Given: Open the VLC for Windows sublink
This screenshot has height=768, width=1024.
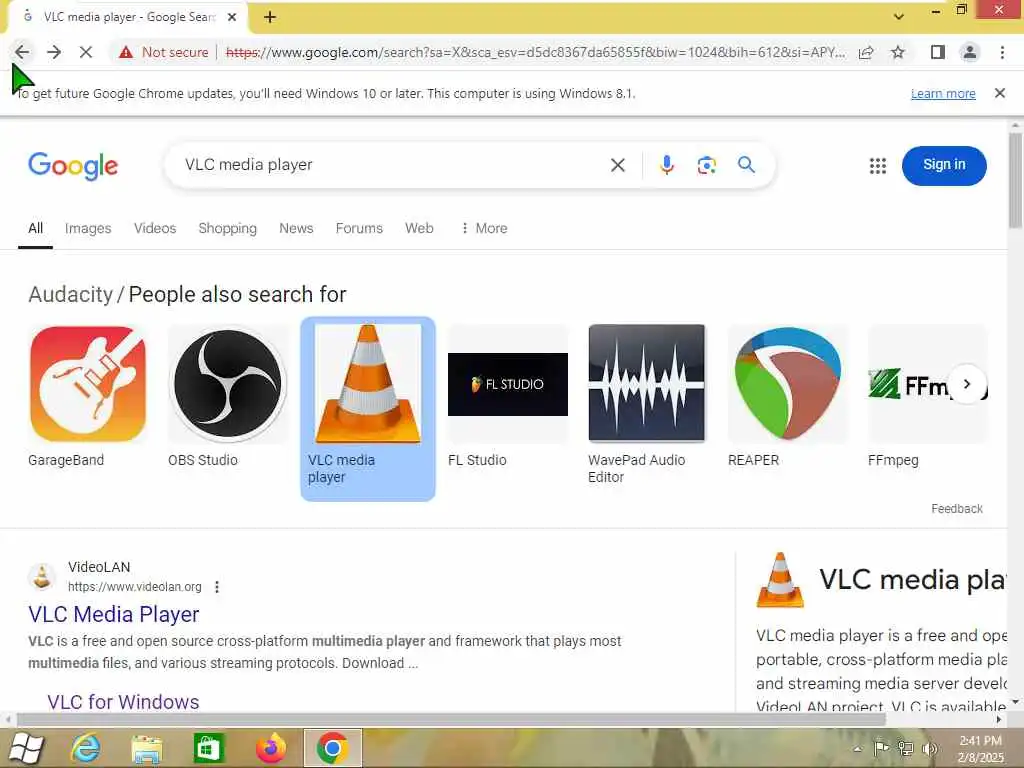Looking at the screenshot, I should point(123,702).
